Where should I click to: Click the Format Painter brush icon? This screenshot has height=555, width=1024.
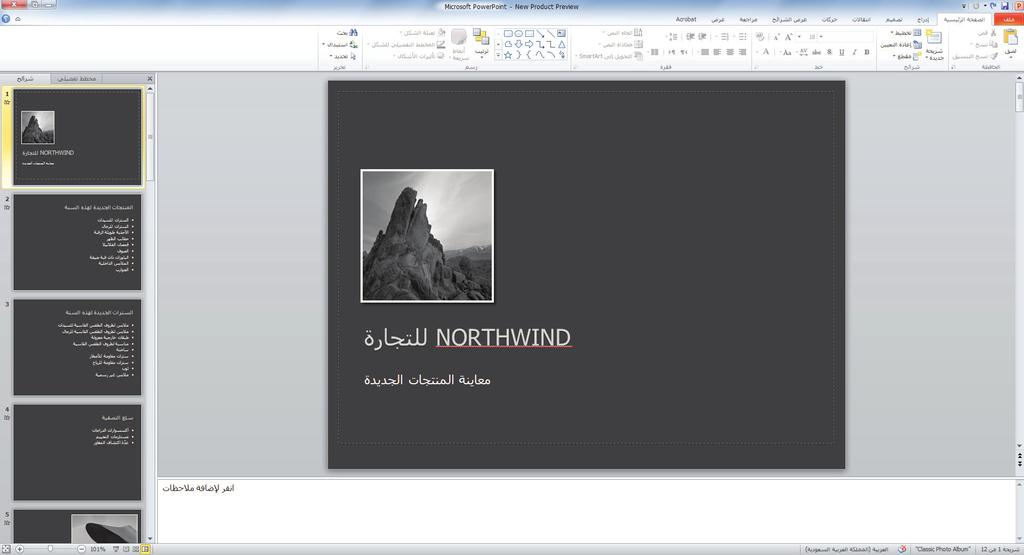pos(994,56)
